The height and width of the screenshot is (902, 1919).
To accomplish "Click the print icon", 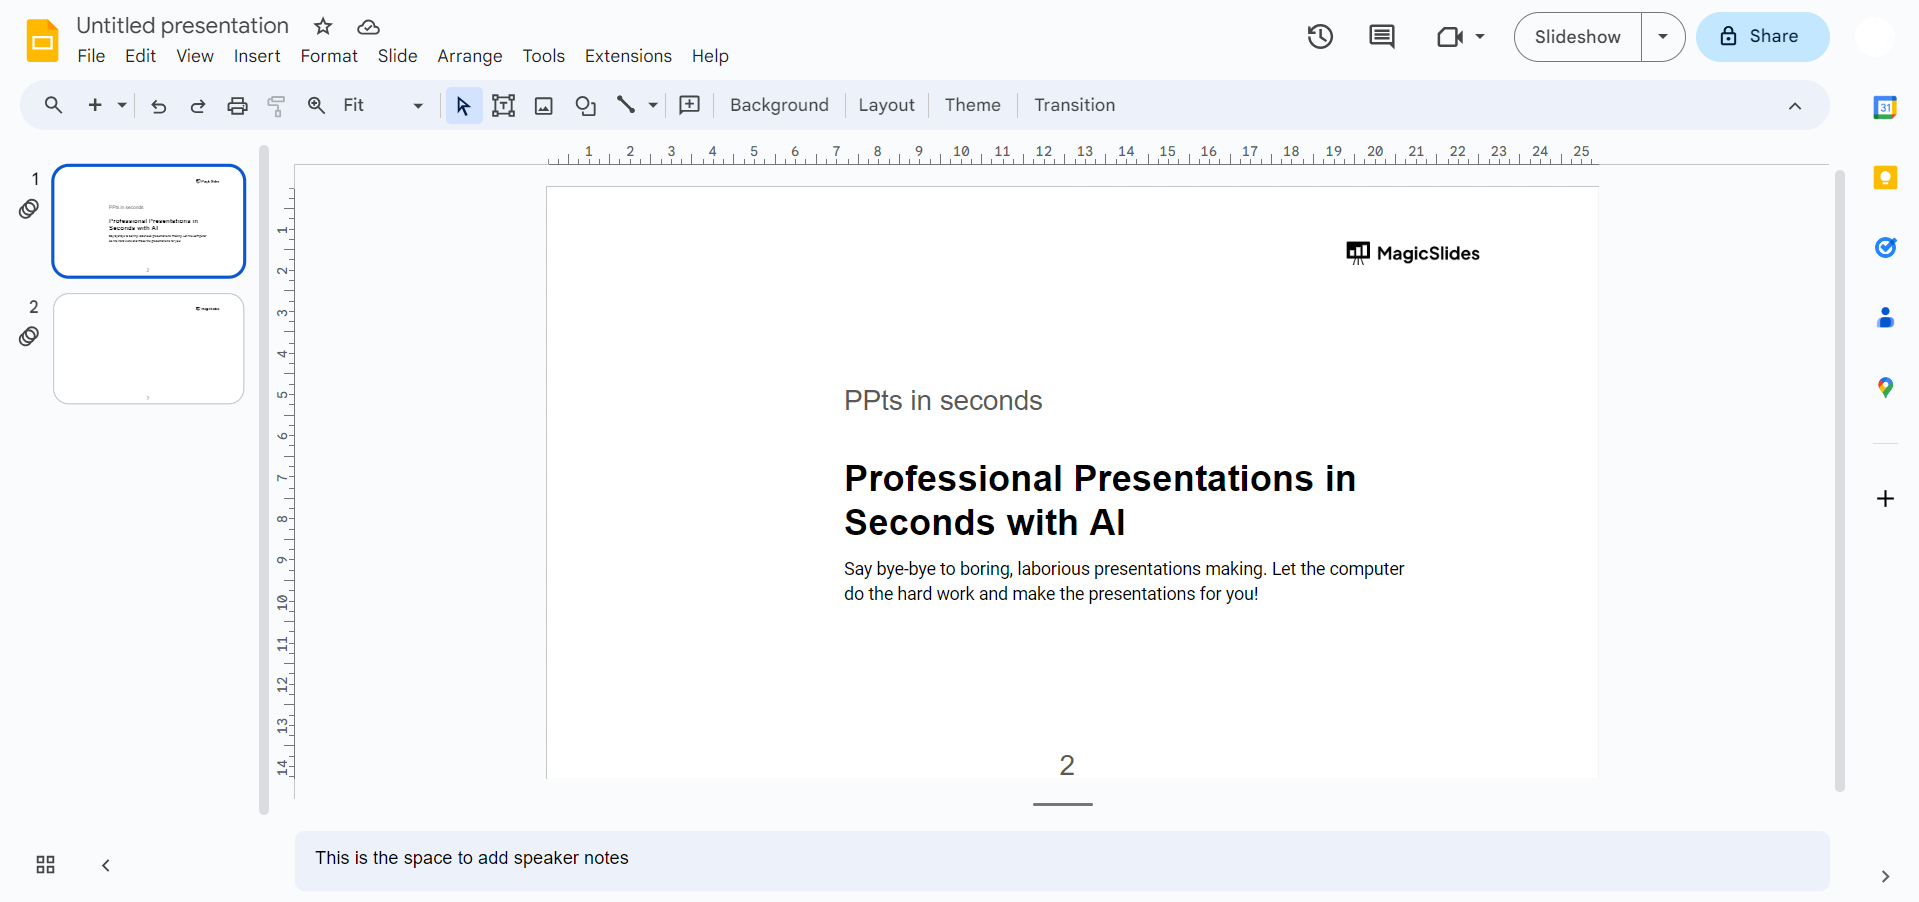I will [x=237, y=106].
